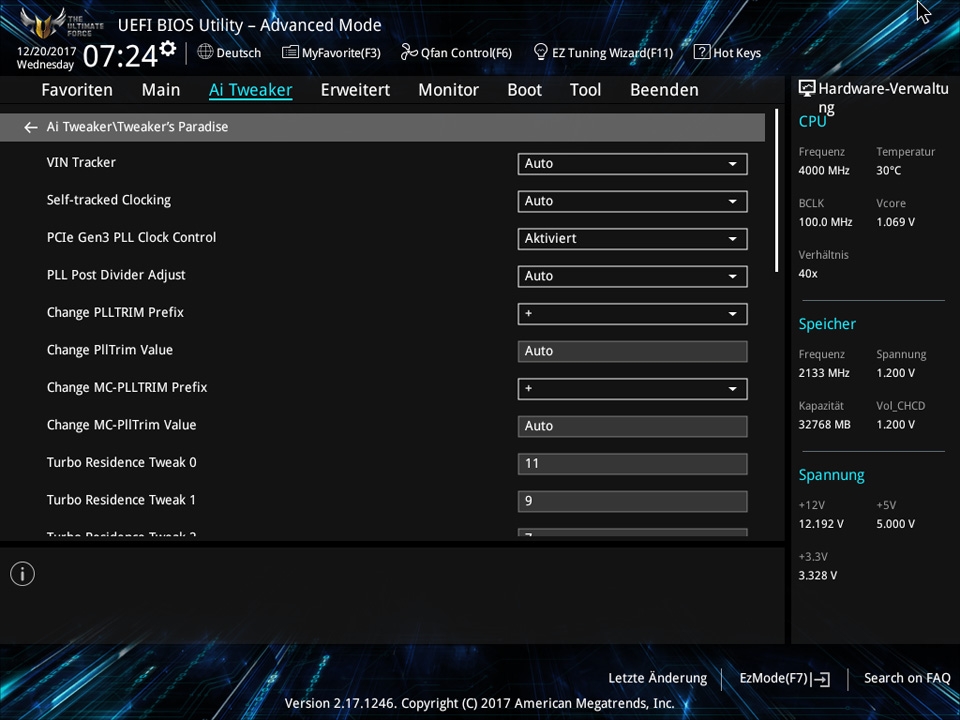Click the CPU temperature 30°C value
Screen dimensions: 960x720
[x=888, y=171]
